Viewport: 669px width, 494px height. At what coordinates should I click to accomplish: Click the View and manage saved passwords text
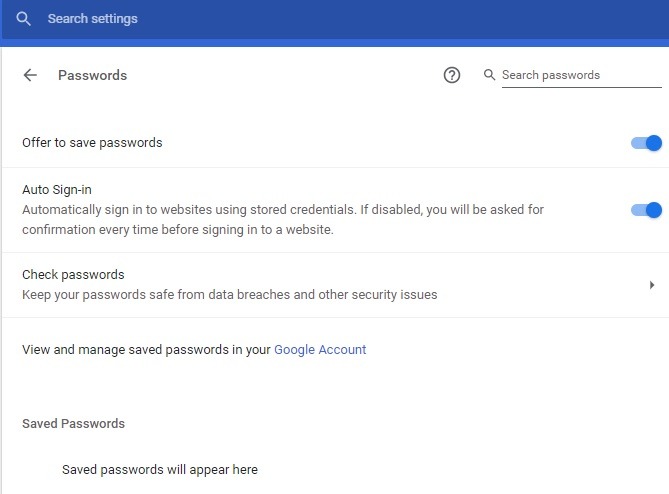(146, 350)
